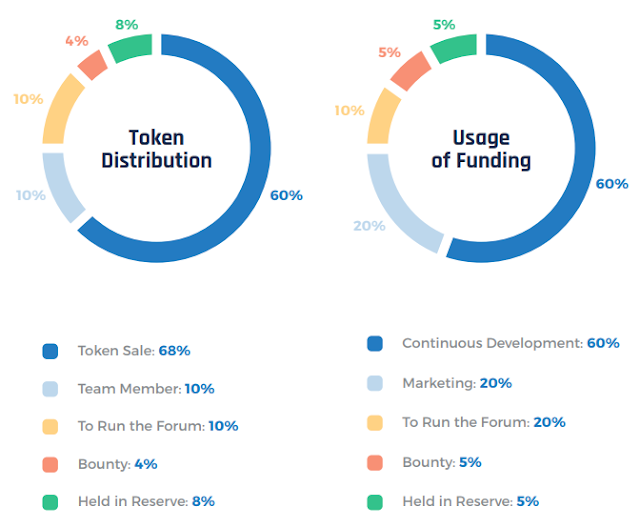640x527 pixels.
Task: Click yellow 10% segment in Usage of Funding donut
Action: pyautogui.click(x=379, y=115)
